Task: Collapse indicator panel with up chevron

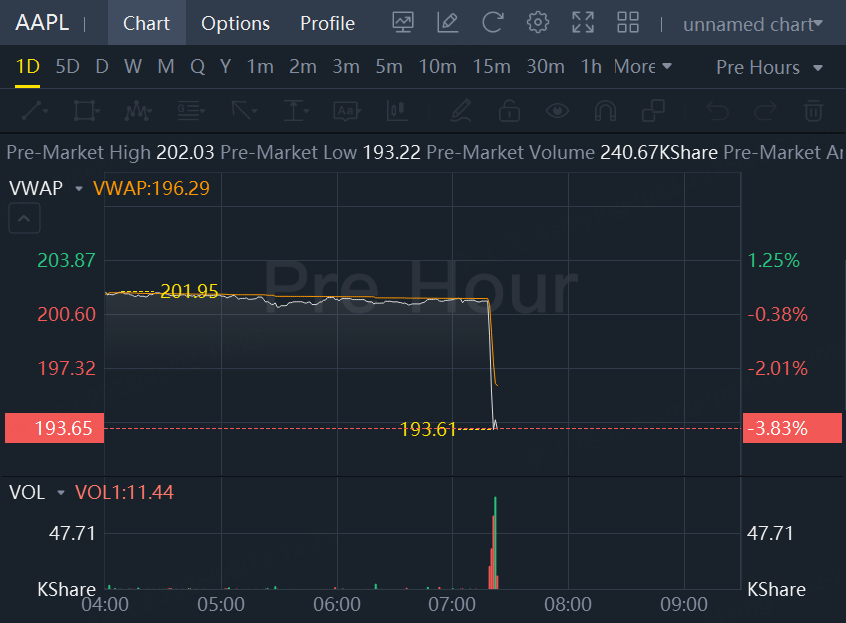Action: click(25, 217)
